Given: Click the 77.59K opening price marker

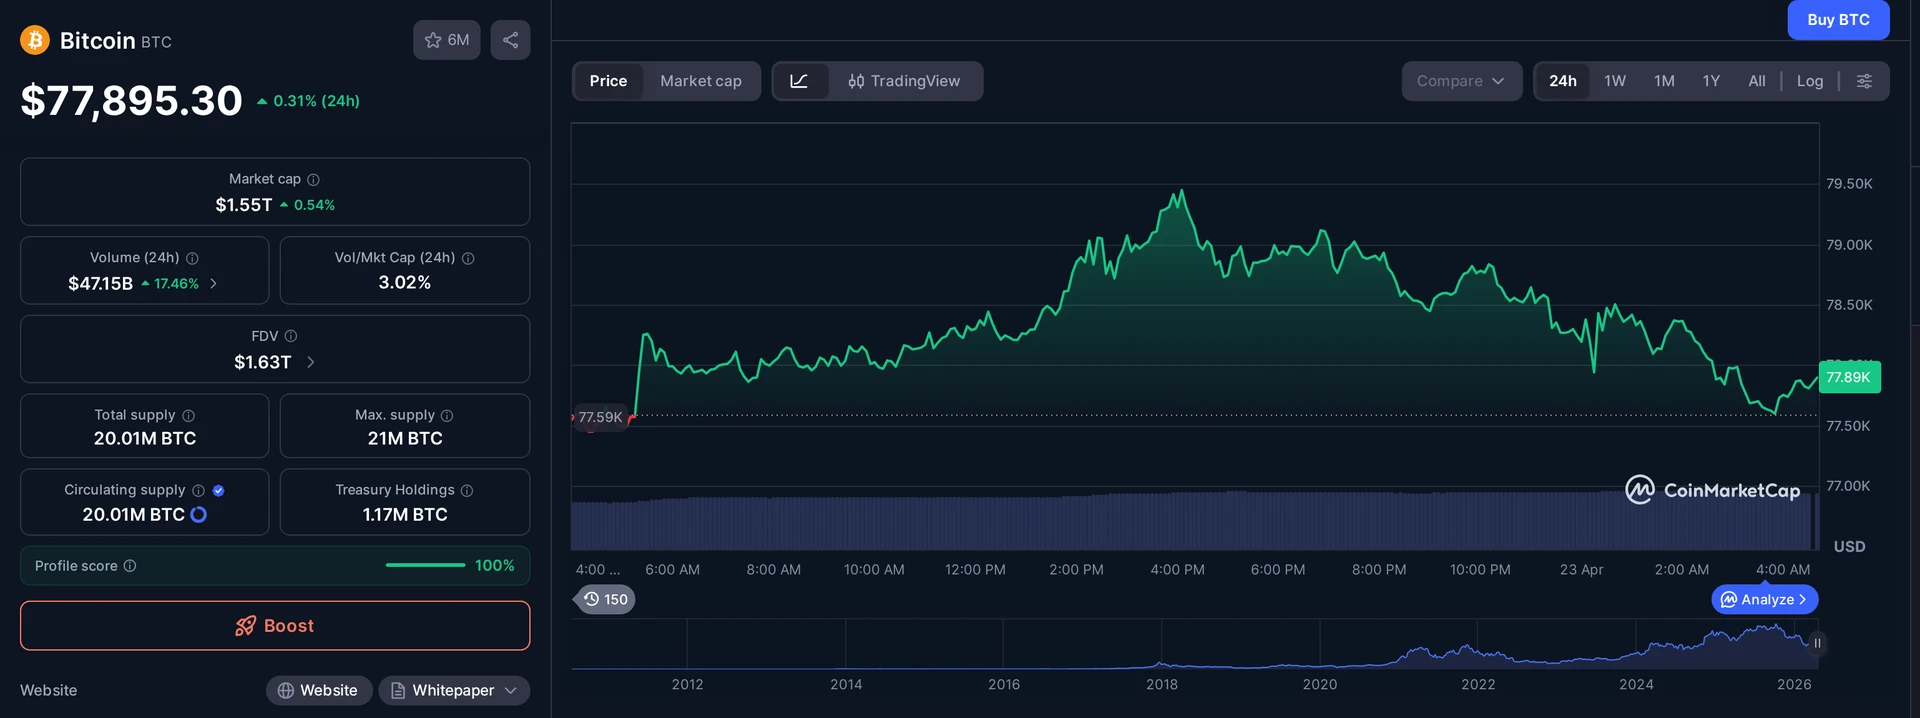Looking at the screenshot, I should coord(600,417).
